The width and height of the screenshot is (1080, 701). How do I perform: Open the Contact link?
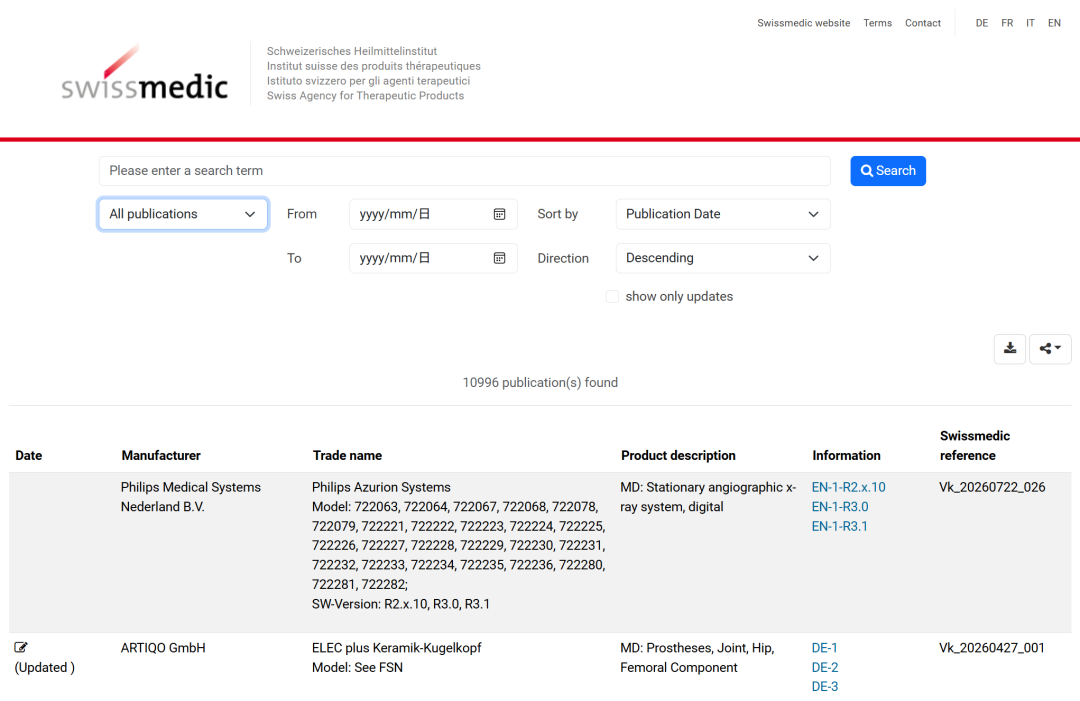pos(923,23)
